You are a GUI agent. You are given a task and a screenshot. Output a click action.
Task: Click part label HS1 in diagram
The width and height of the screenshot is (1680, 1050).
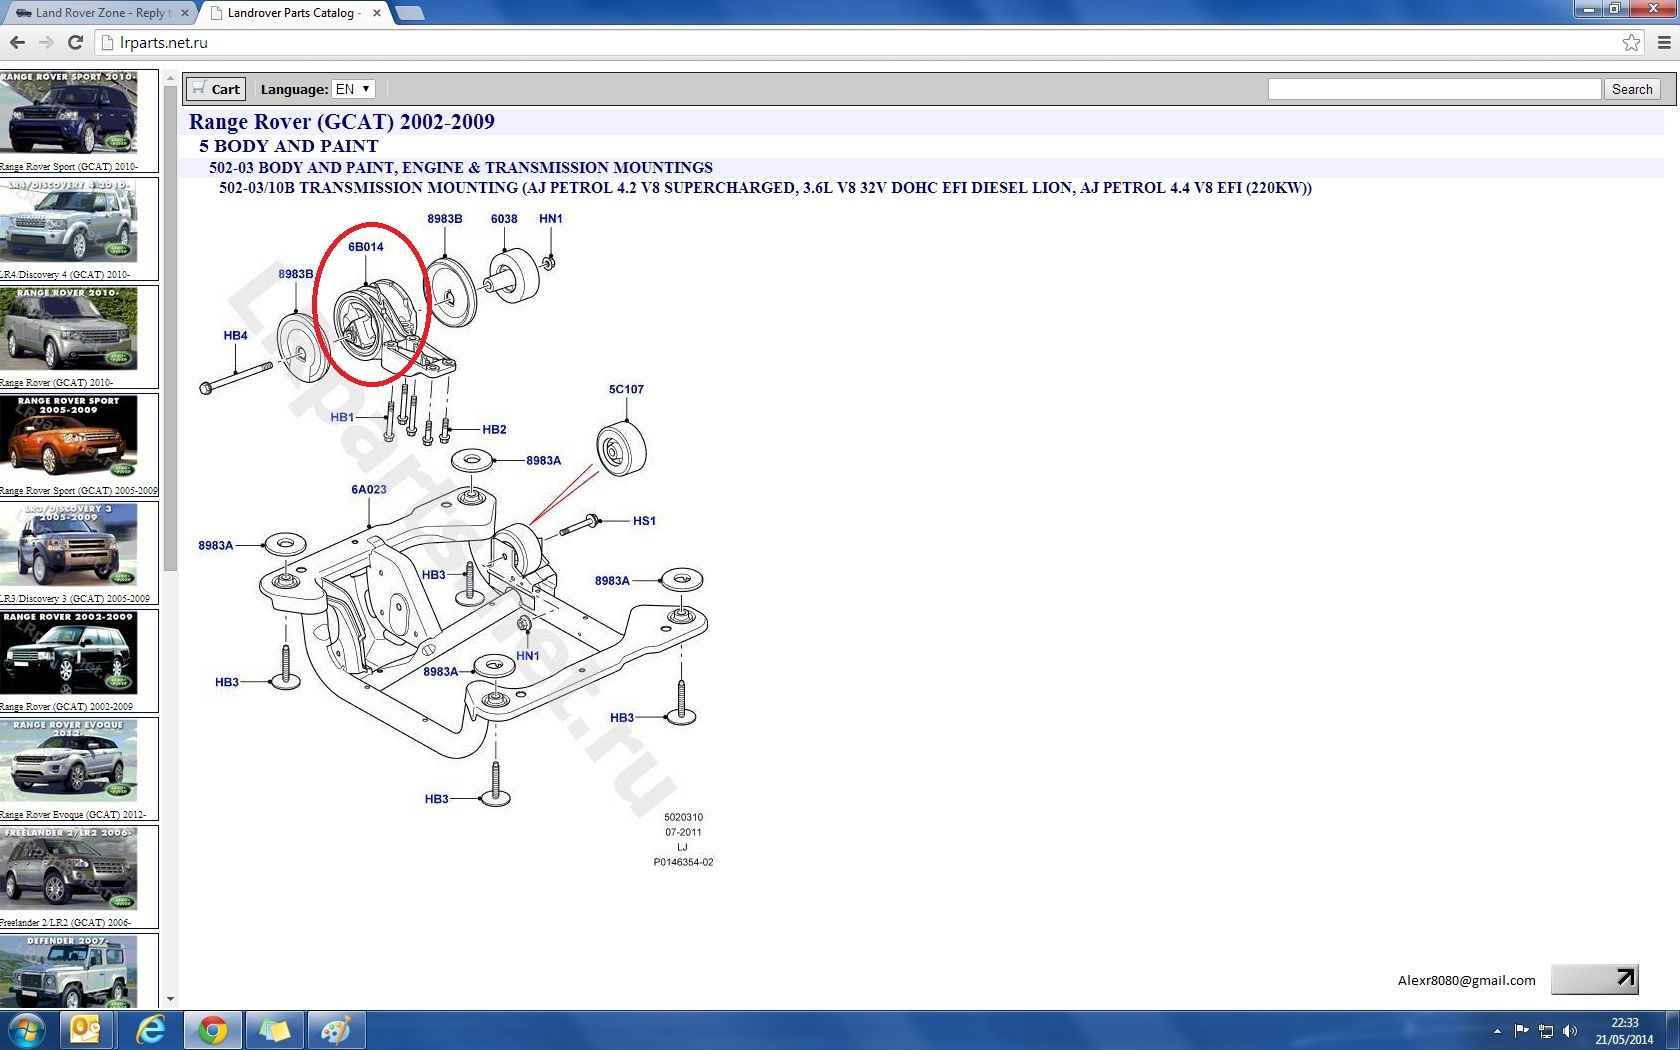(x=644, y=521)
